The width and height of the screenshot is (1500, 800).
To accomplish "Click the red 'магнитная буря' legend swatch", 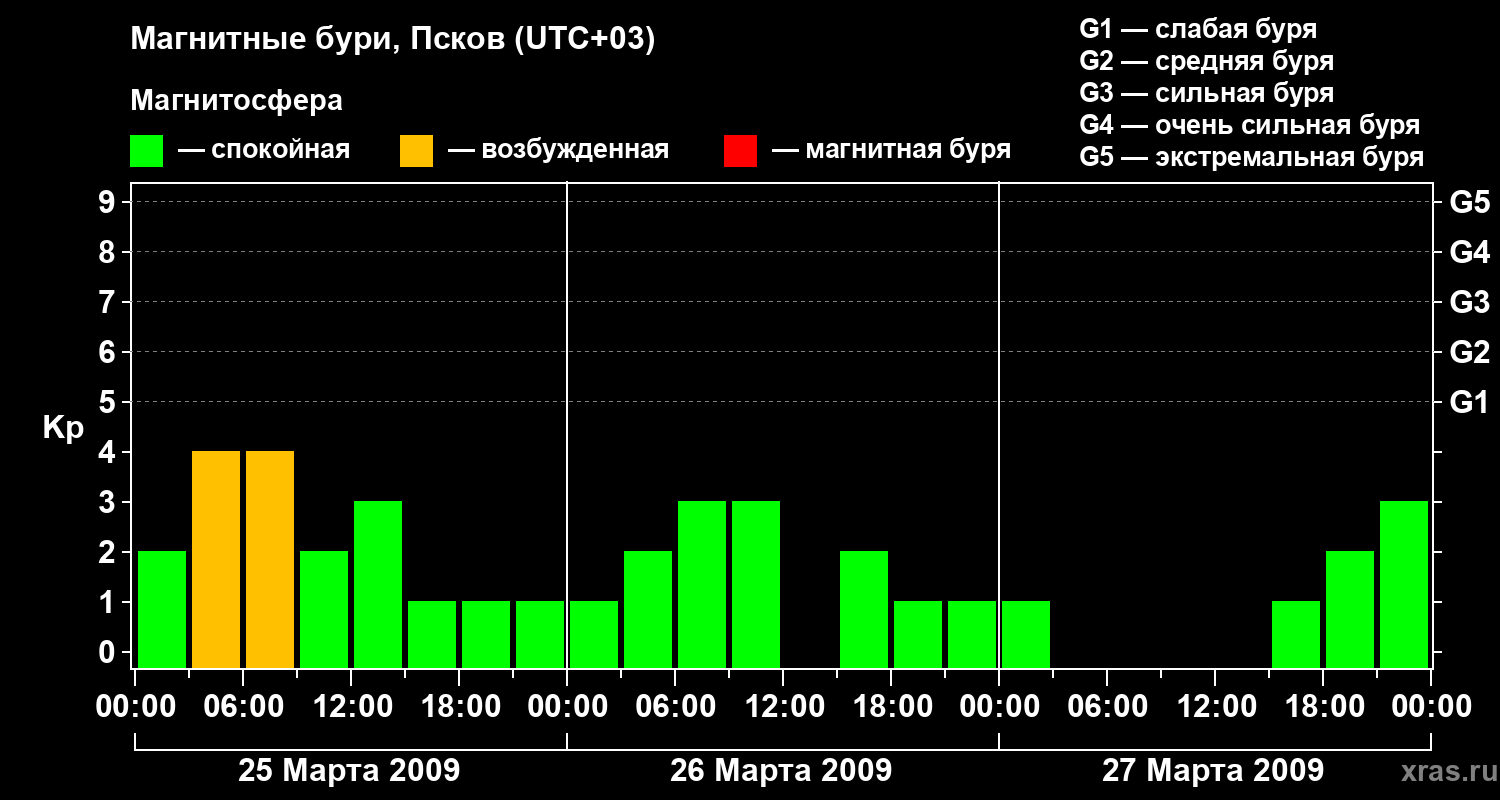I will (x=740, y=150).
